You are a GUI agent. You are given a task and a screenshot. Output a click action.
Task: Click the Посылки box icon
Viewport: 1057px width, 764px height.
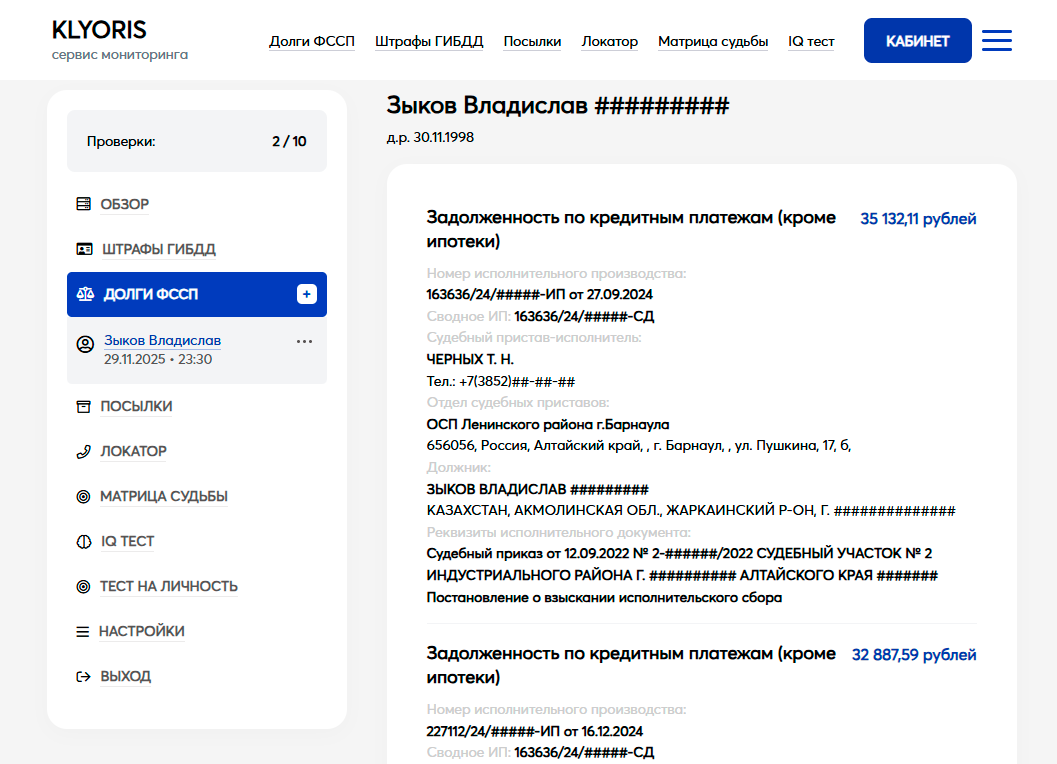(x=84, y=406)
